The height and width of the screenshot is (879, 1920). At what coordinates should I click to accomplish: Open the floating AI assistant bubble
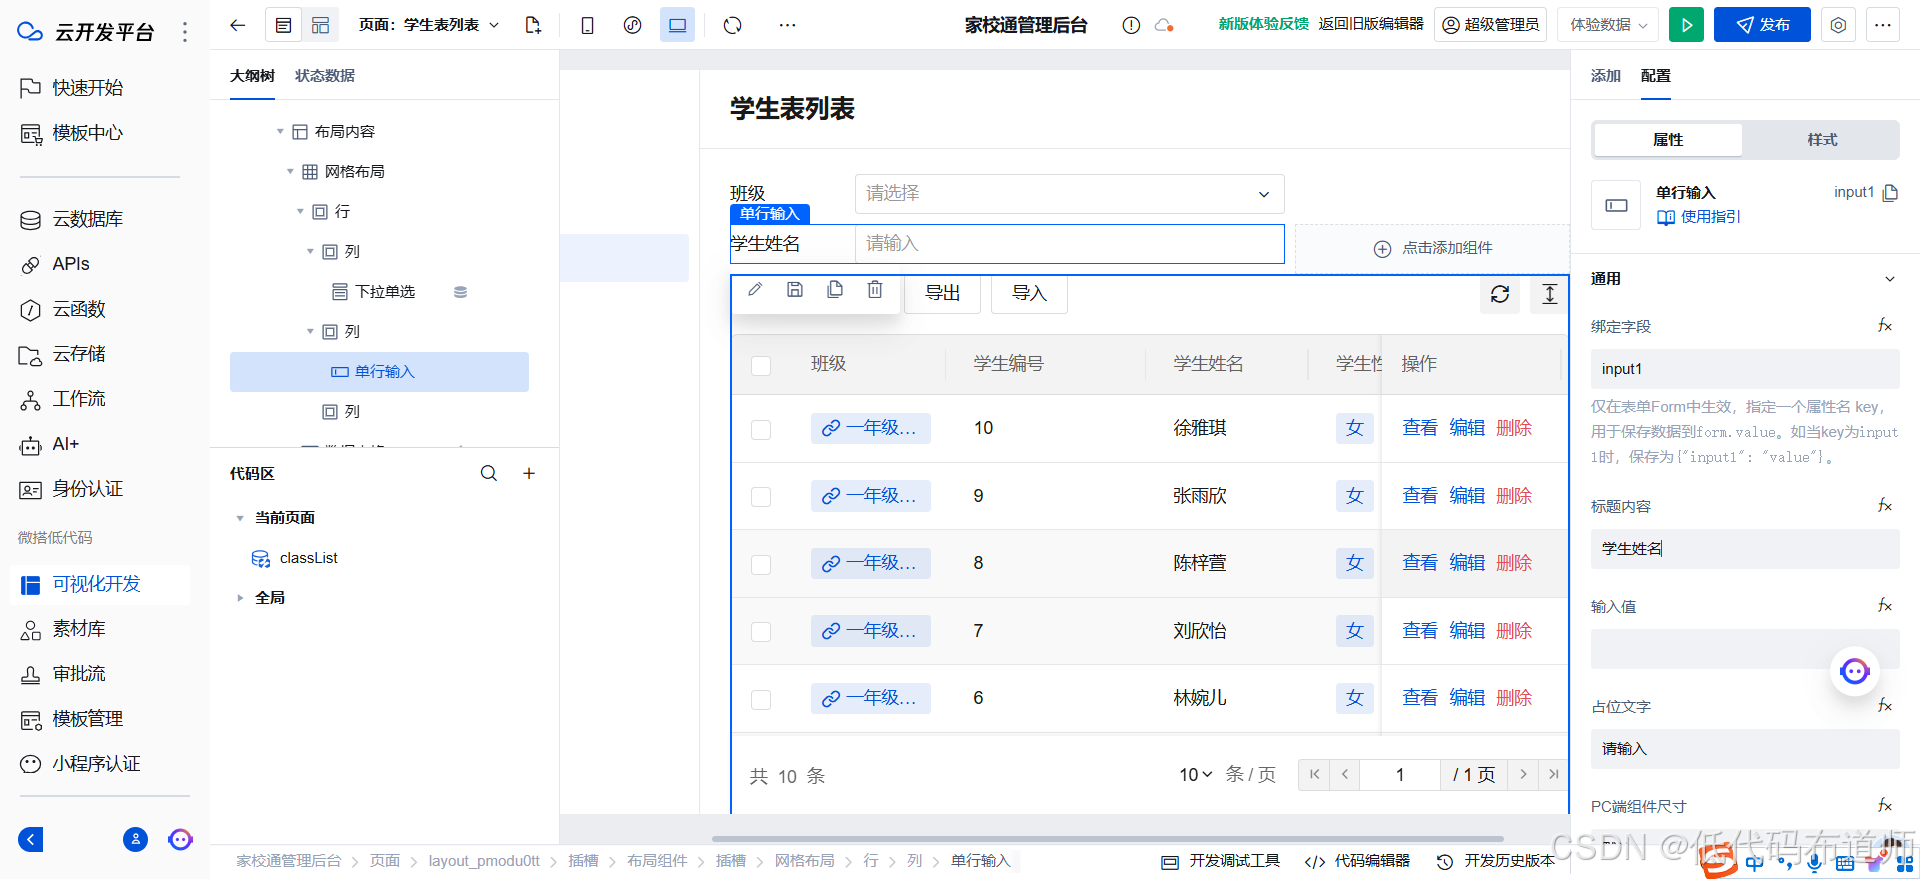1855,671
